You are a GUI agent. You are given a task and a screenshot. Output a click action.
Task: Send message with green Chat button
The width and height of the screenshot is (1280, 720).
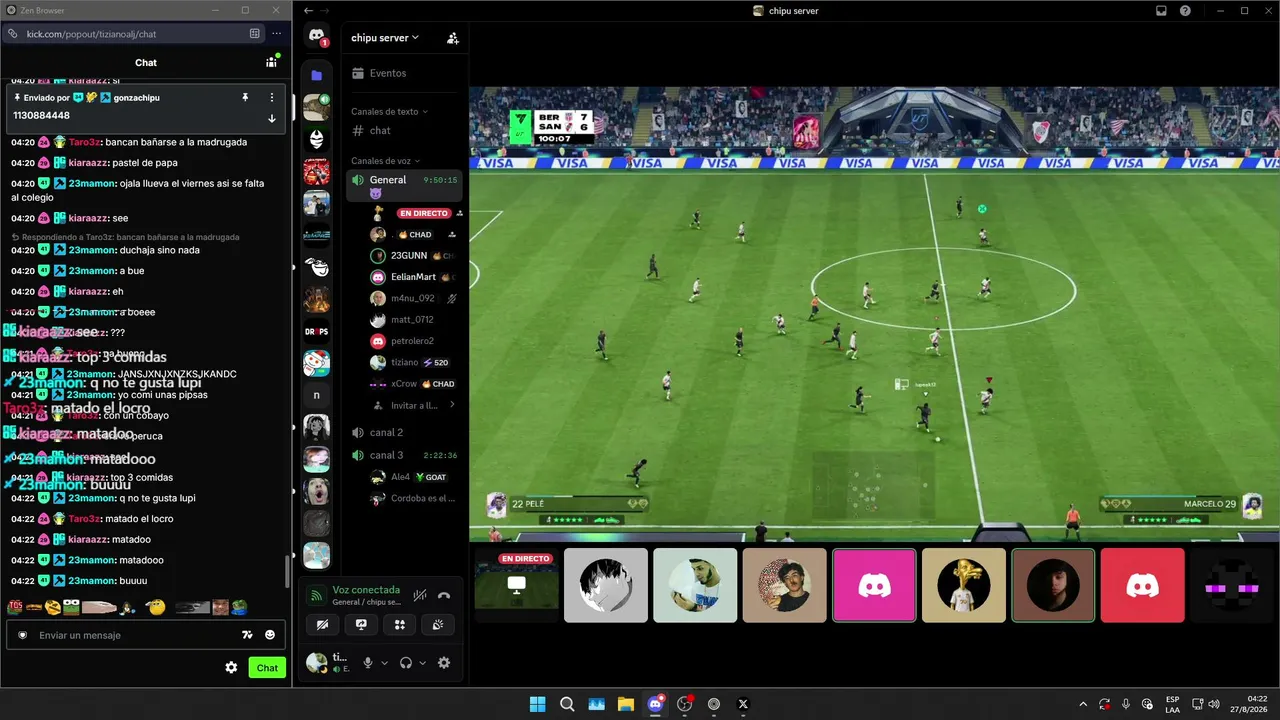coord(267,667)
